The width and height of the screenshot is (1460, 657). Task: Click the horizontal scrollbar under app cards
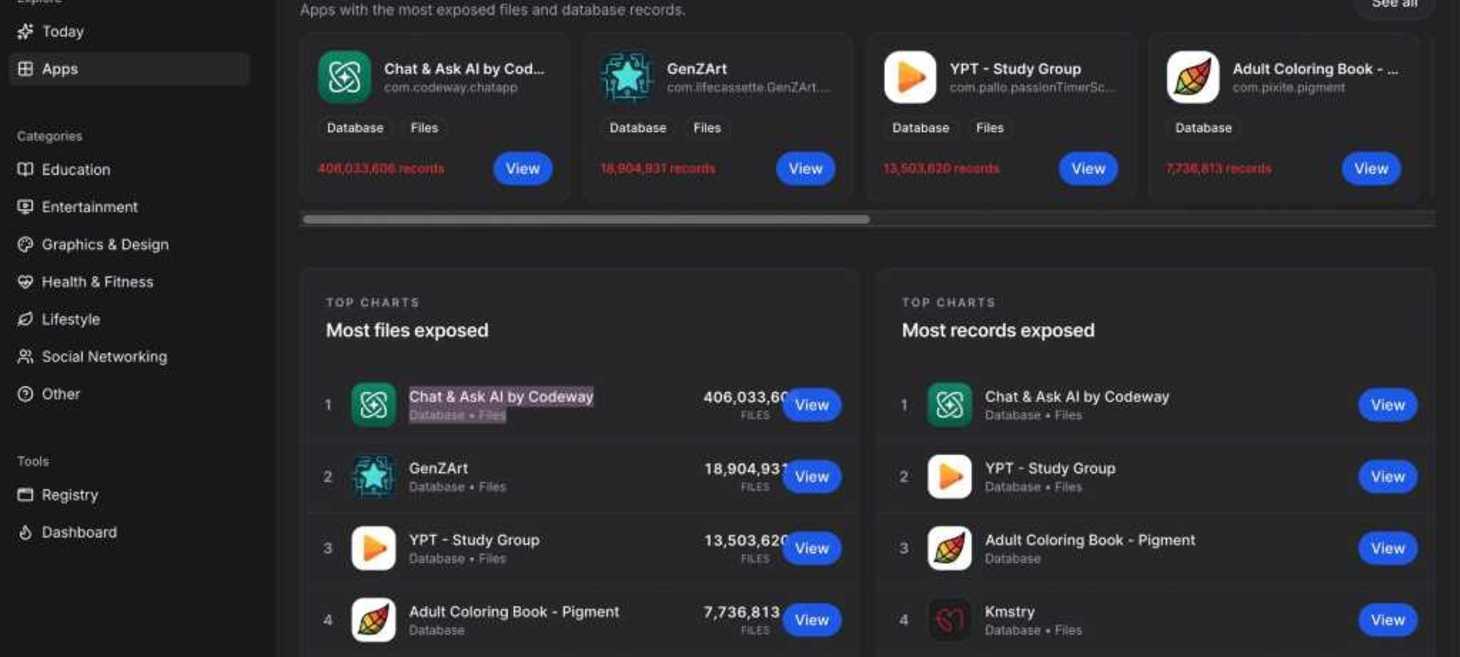click(586, 219)
